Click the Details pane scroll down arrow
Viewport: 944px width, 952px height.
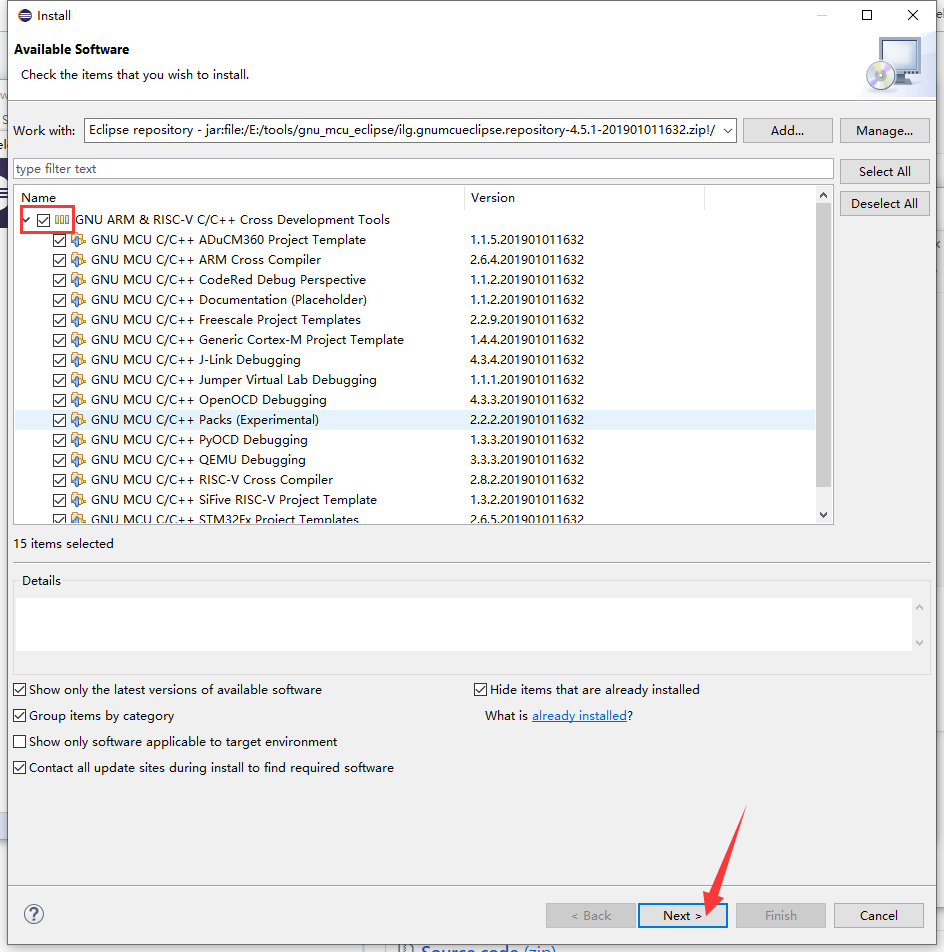920,642
